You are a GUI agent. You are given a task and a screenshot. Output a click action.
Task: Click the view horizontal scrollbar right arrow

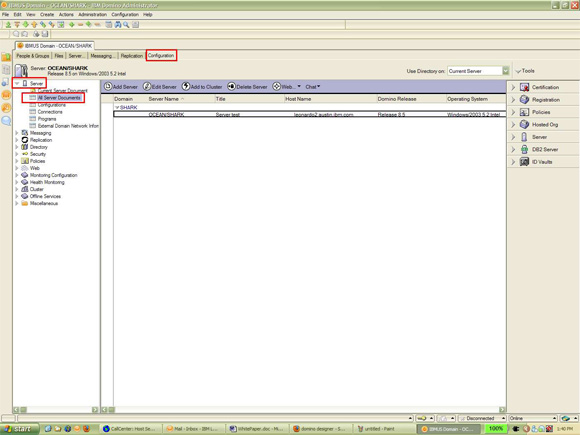[502, 409]
